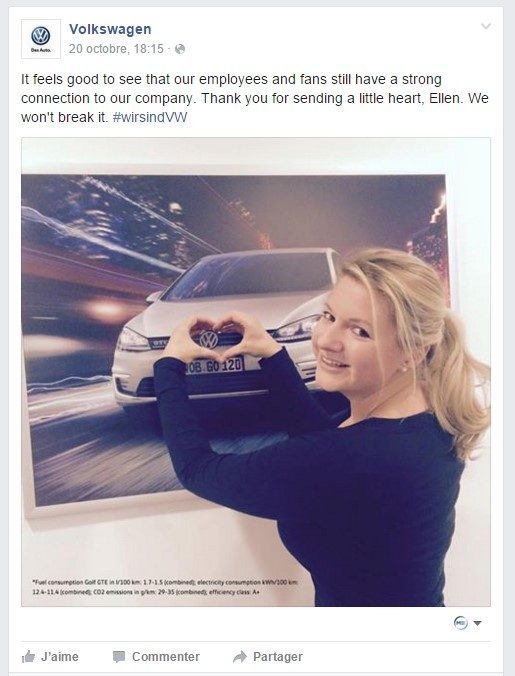
Task: Expand the arrow beside the identity selector icon
Action: [x=478, y=623]
